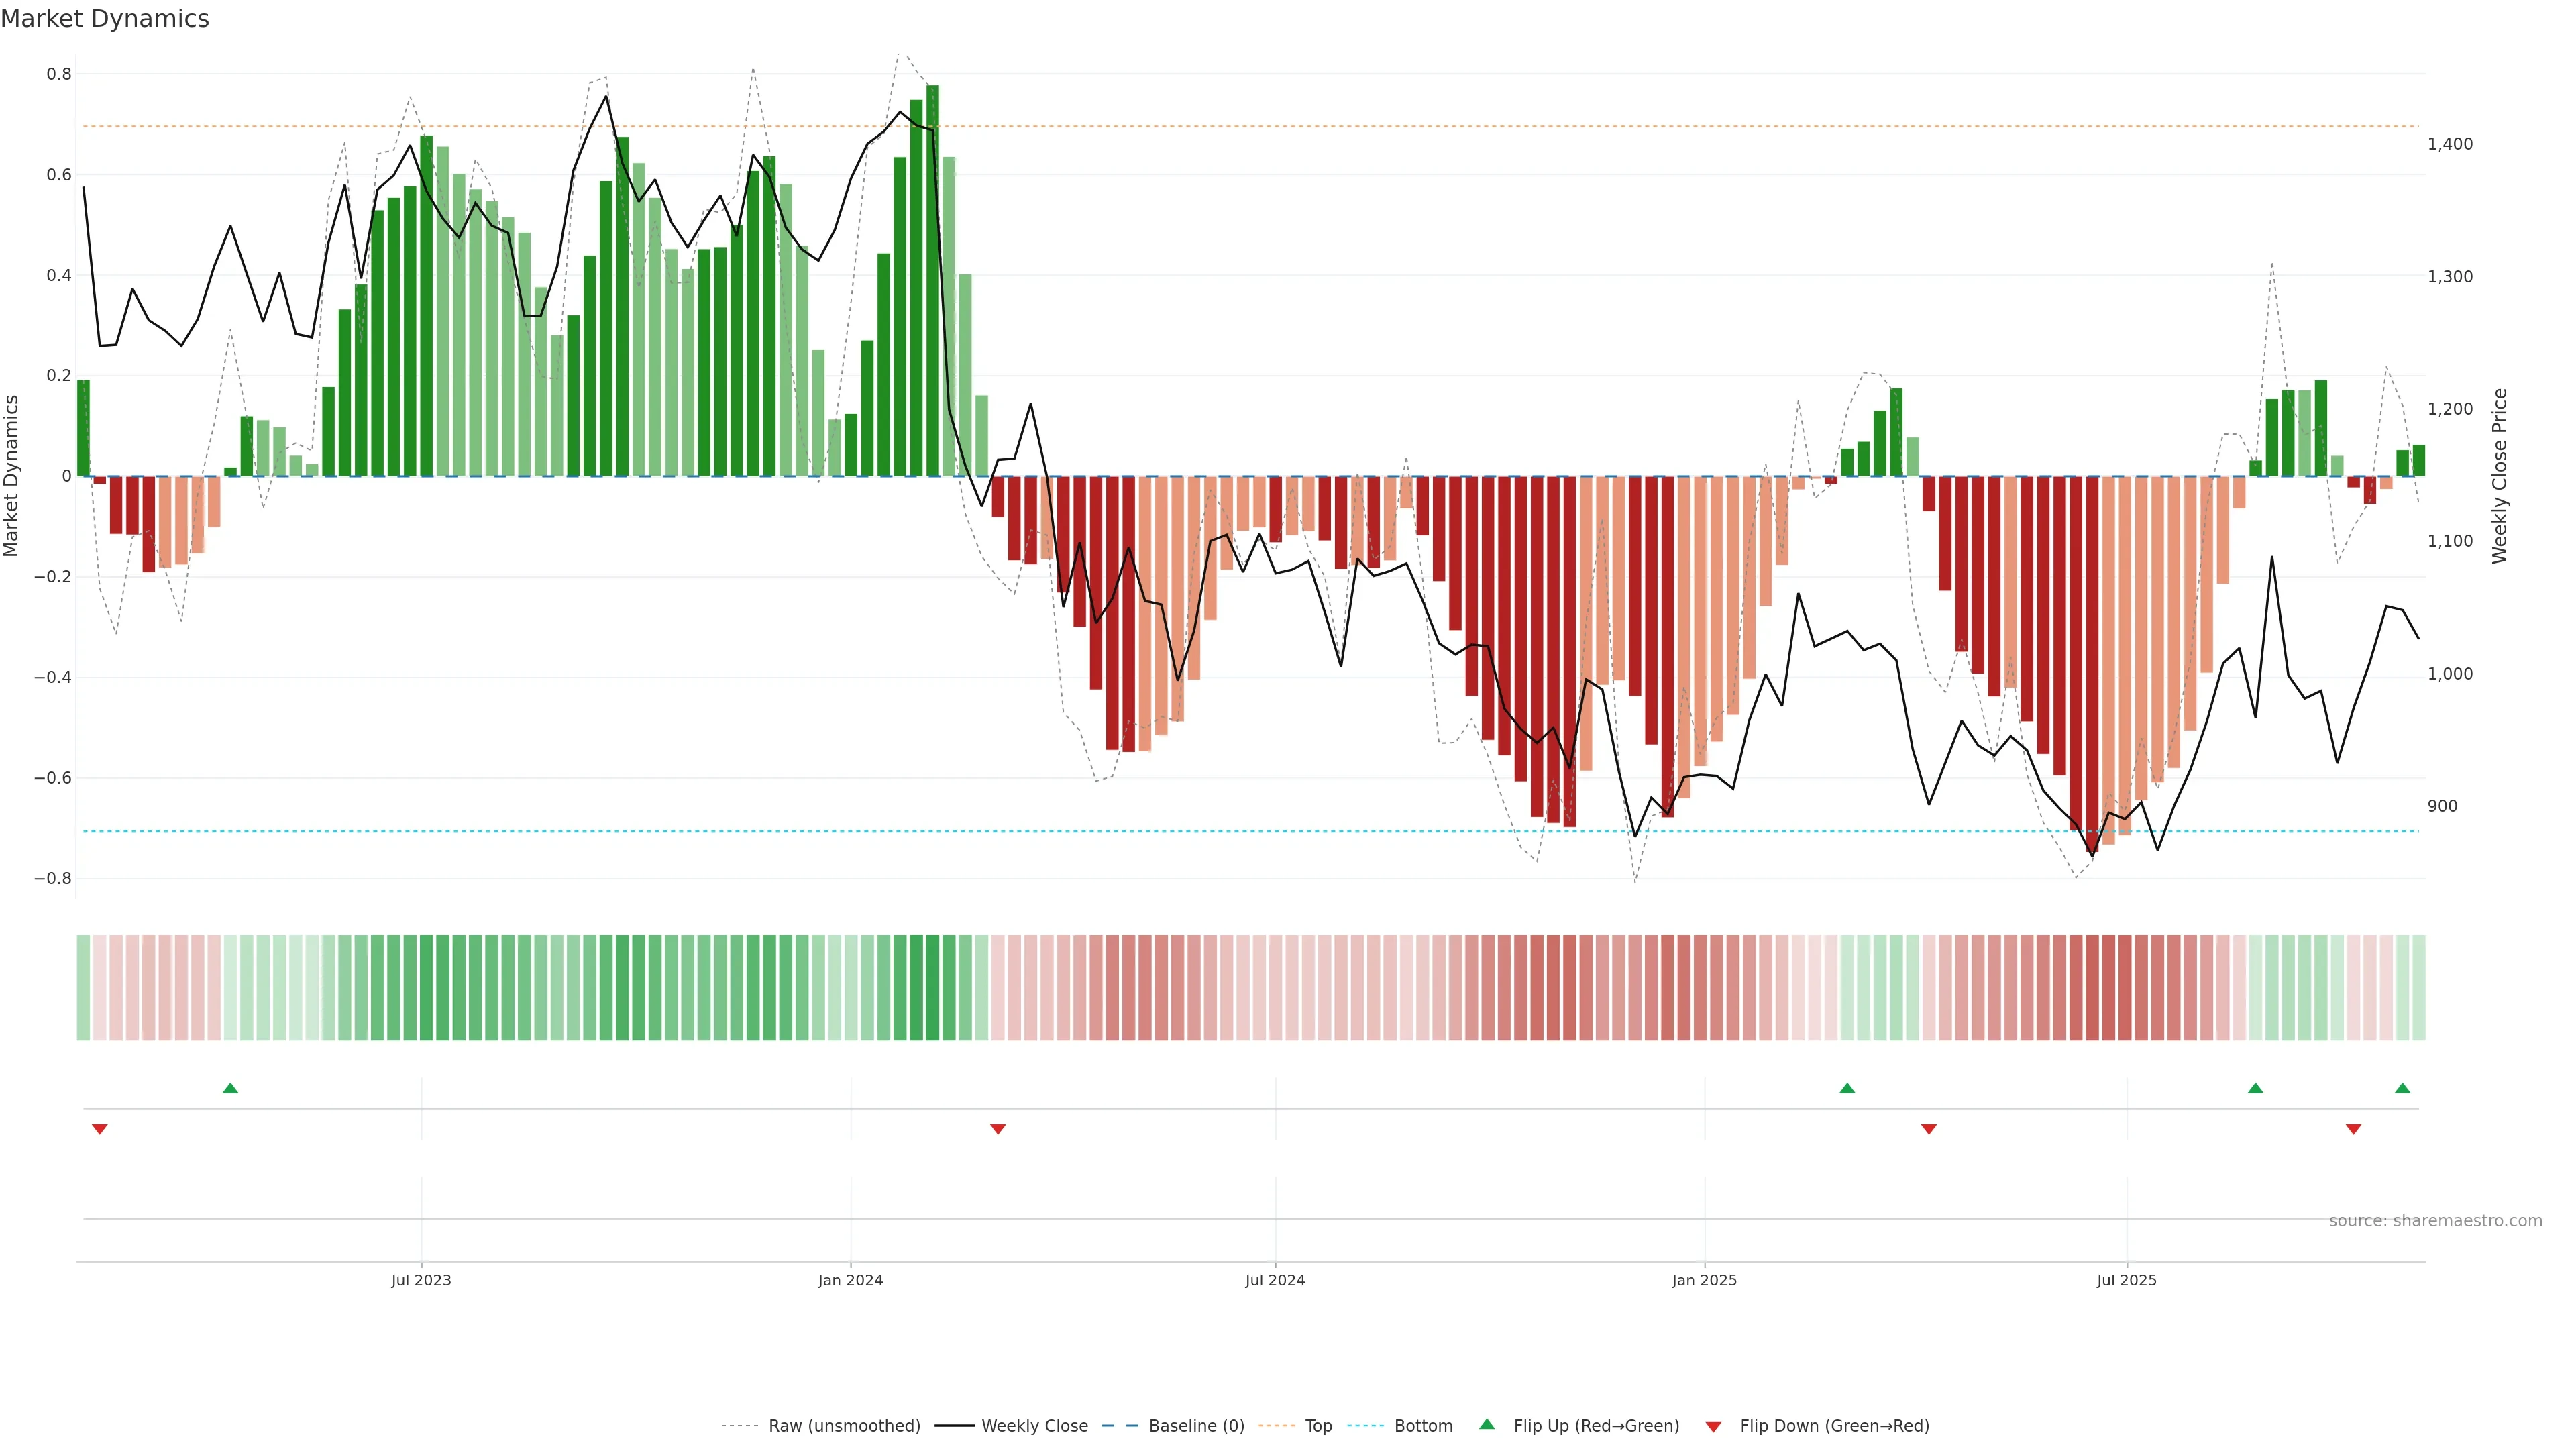Click the Market Dynamics chart title
2576x1449 pixels.
(x=105, y=19)
